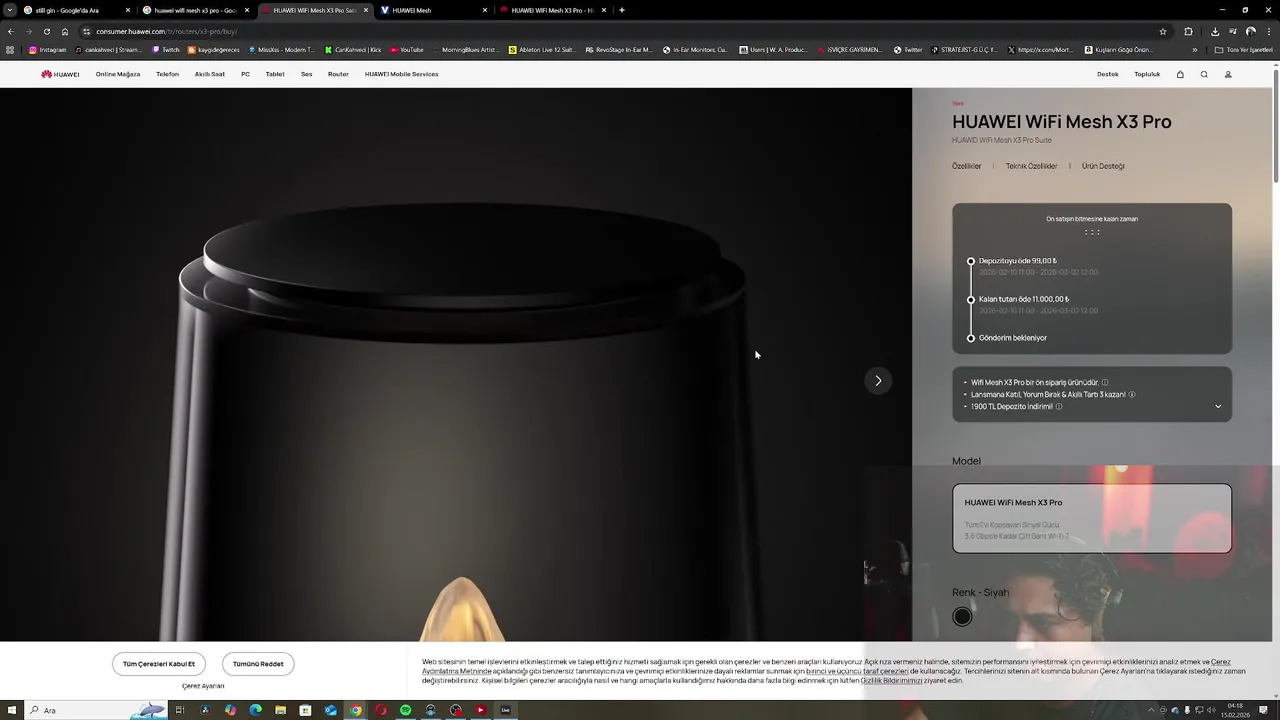Select the 'HUAWEI WiFi Mesh X3 Pro' model card

1092,518
